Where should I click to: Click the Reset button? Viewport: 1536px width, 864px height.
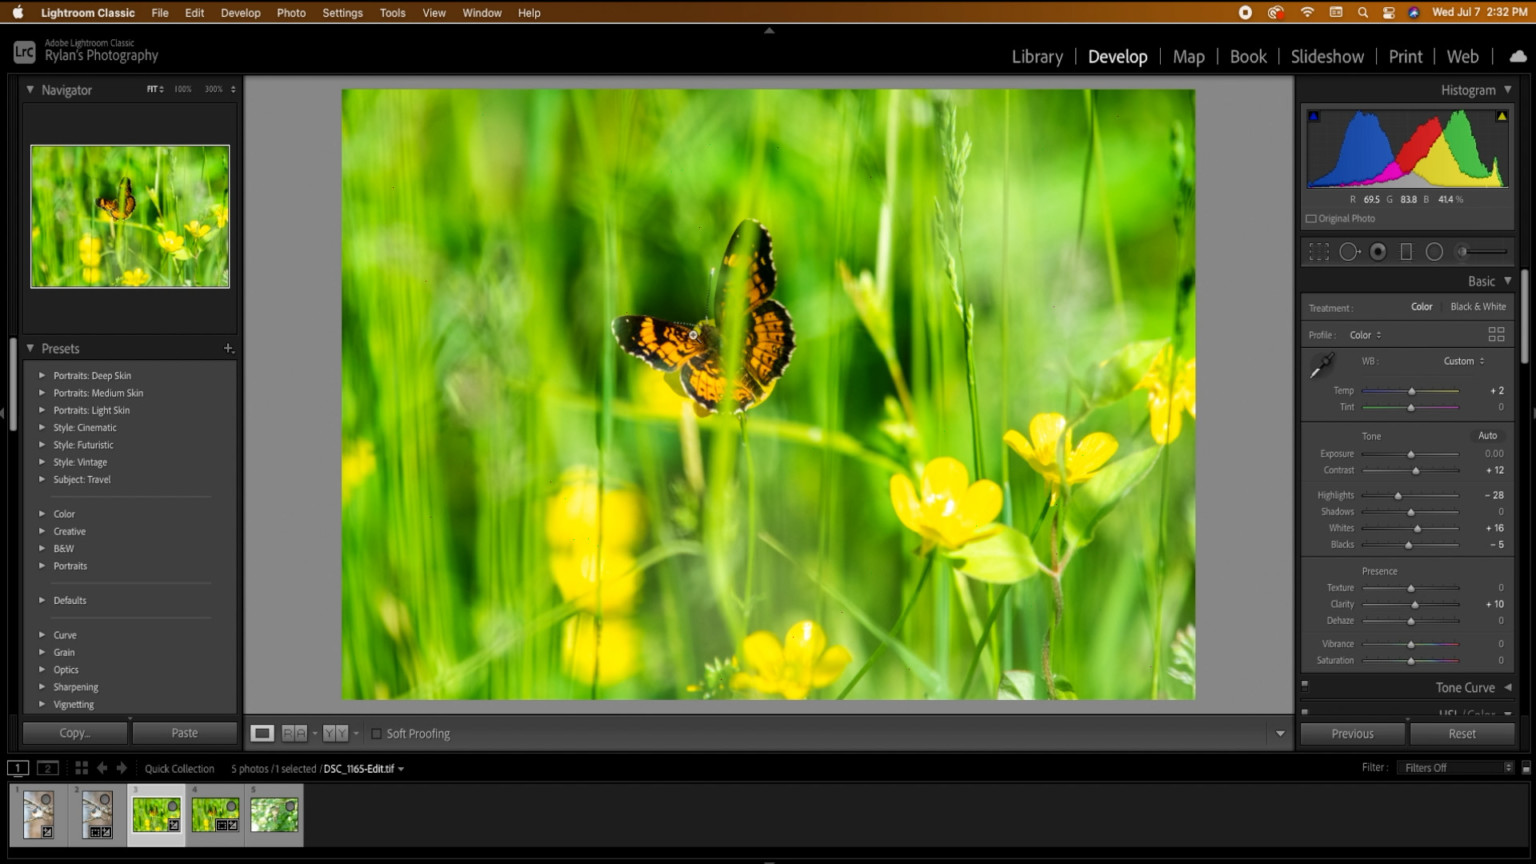click(1462, 734)
